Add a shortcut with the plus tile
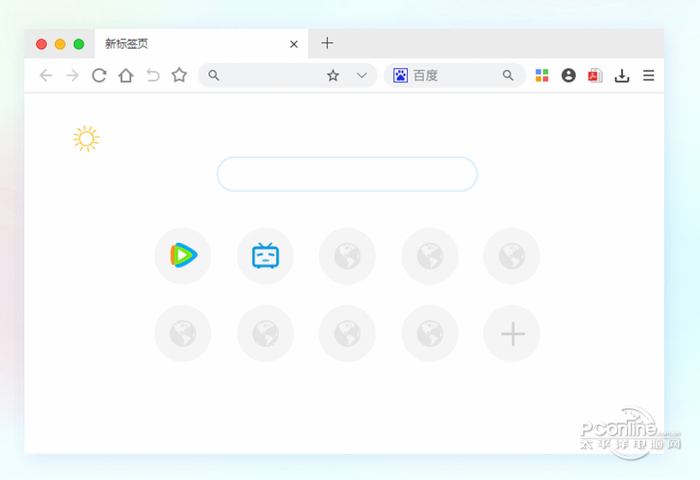The height and width of the screenshot is (480, 700). (512, 334)
